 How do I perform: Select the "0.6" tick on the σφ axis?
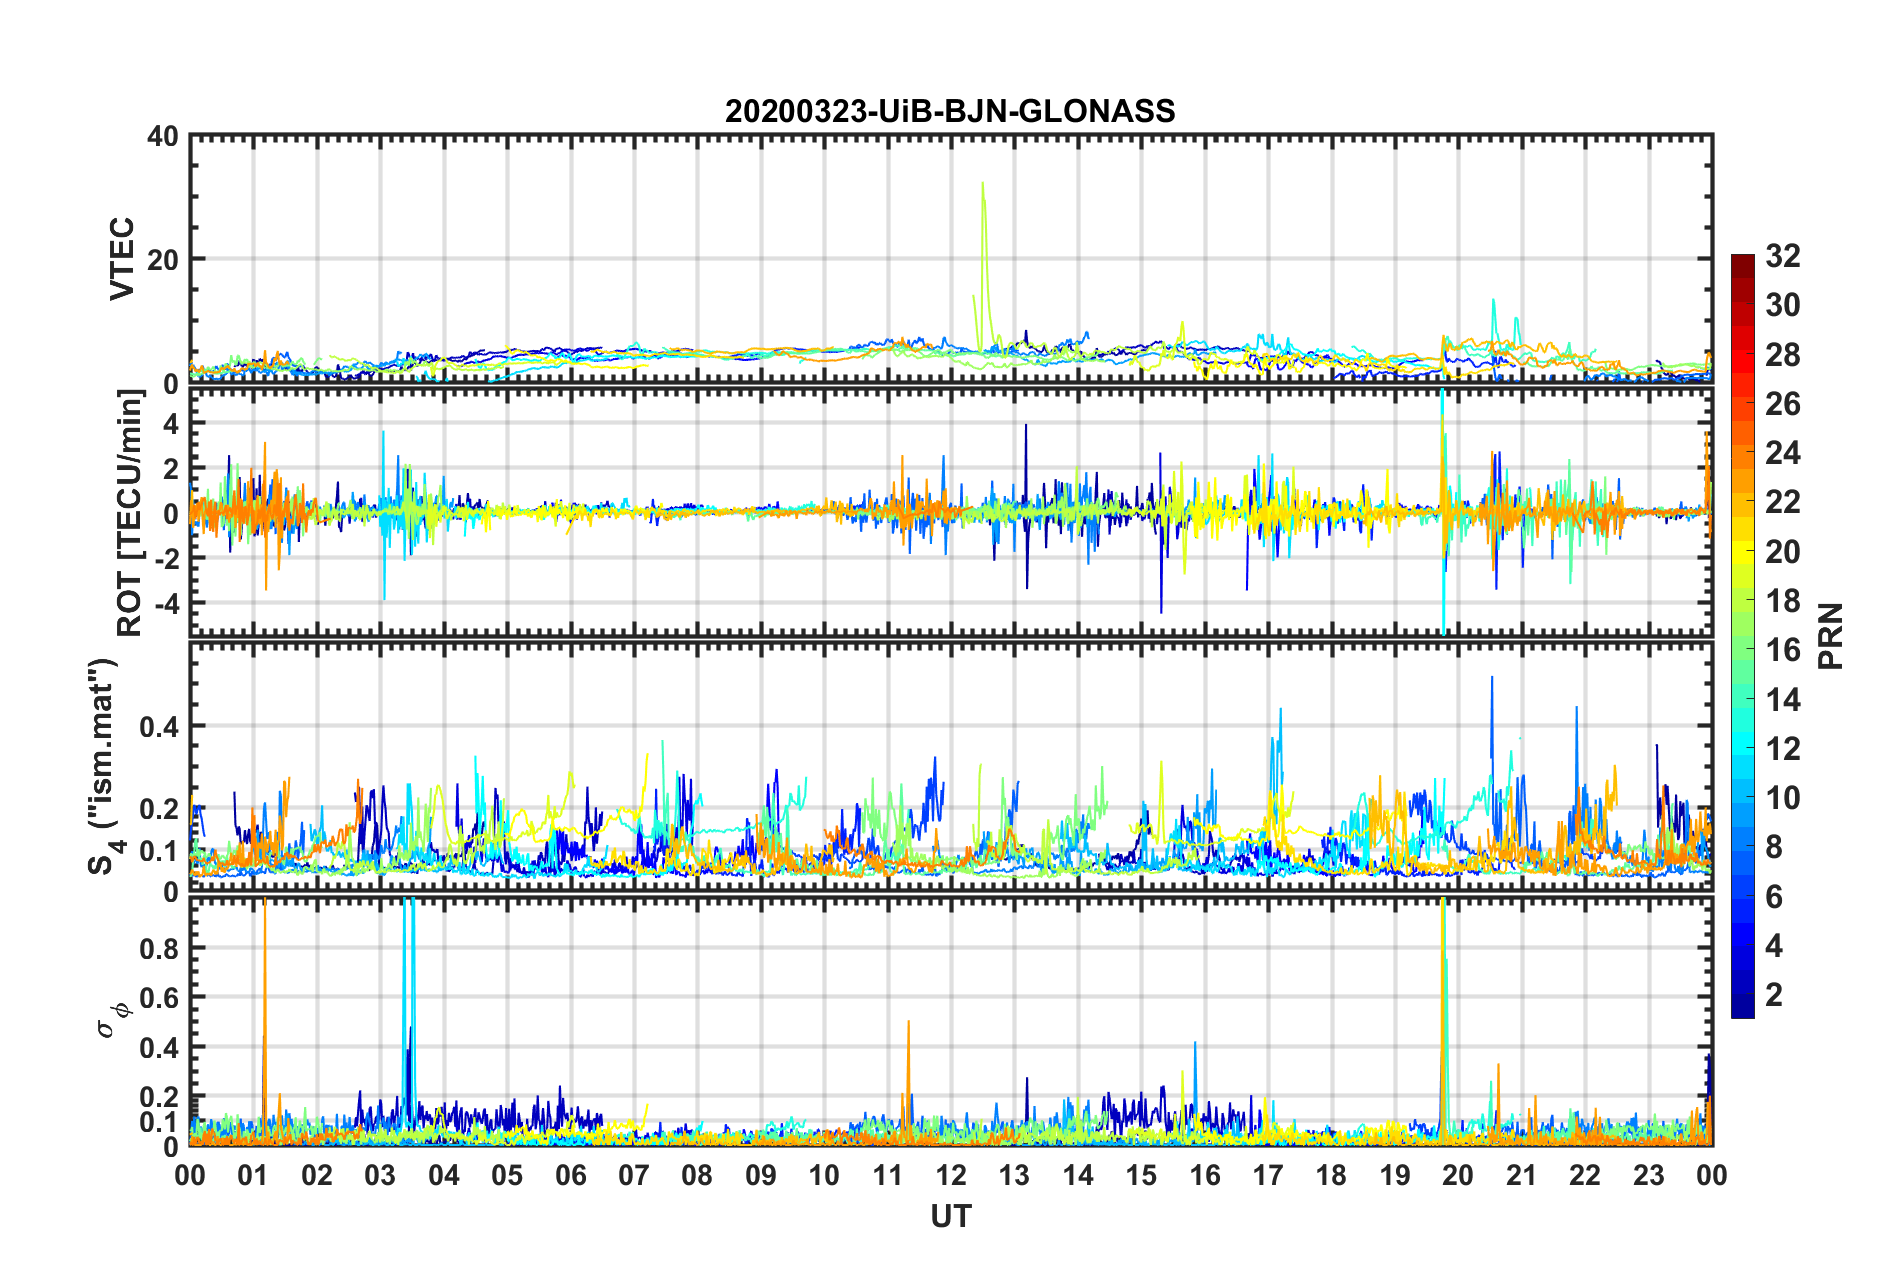point(159,998)
